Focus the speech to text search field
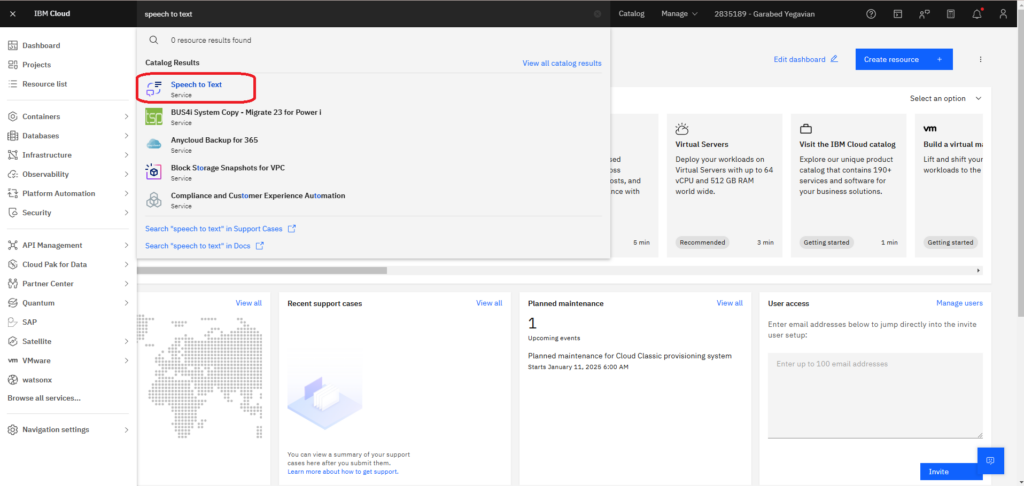This screenshot has height=486, width=1024. coord(372,14)
